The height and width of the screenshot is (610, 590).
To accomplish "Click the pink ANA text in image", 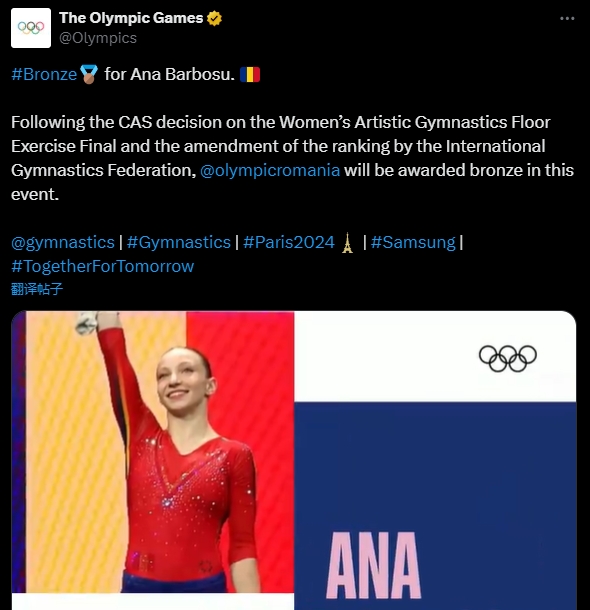I will [373, 566].
